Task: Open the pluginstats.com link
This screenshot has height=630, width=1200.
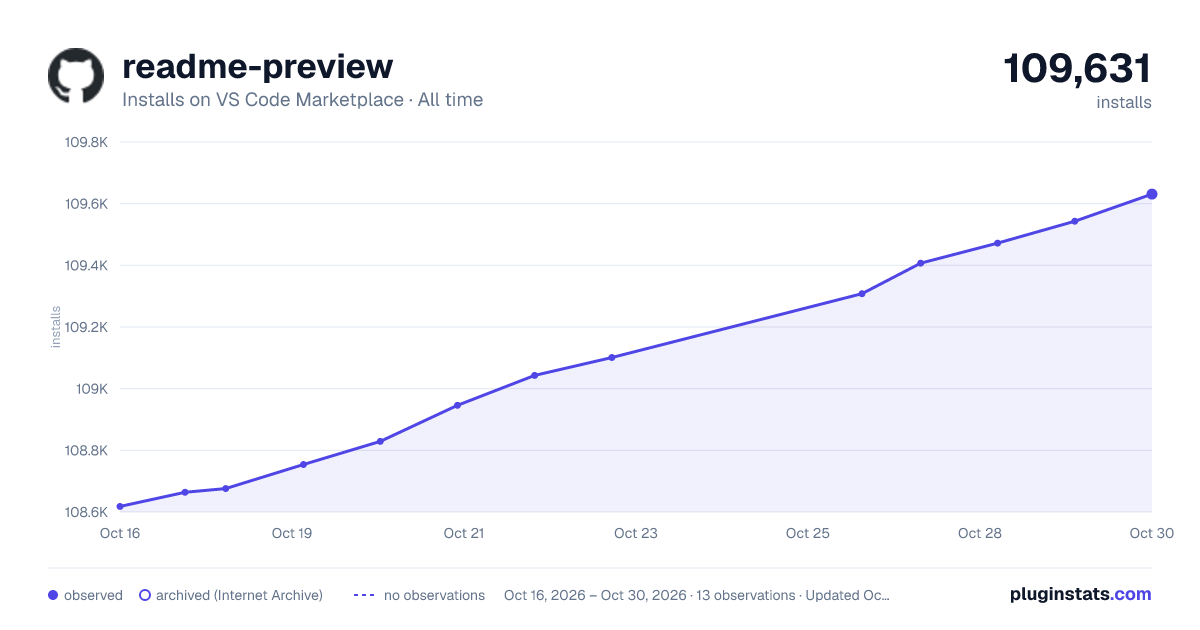Action: point(1081,594)
